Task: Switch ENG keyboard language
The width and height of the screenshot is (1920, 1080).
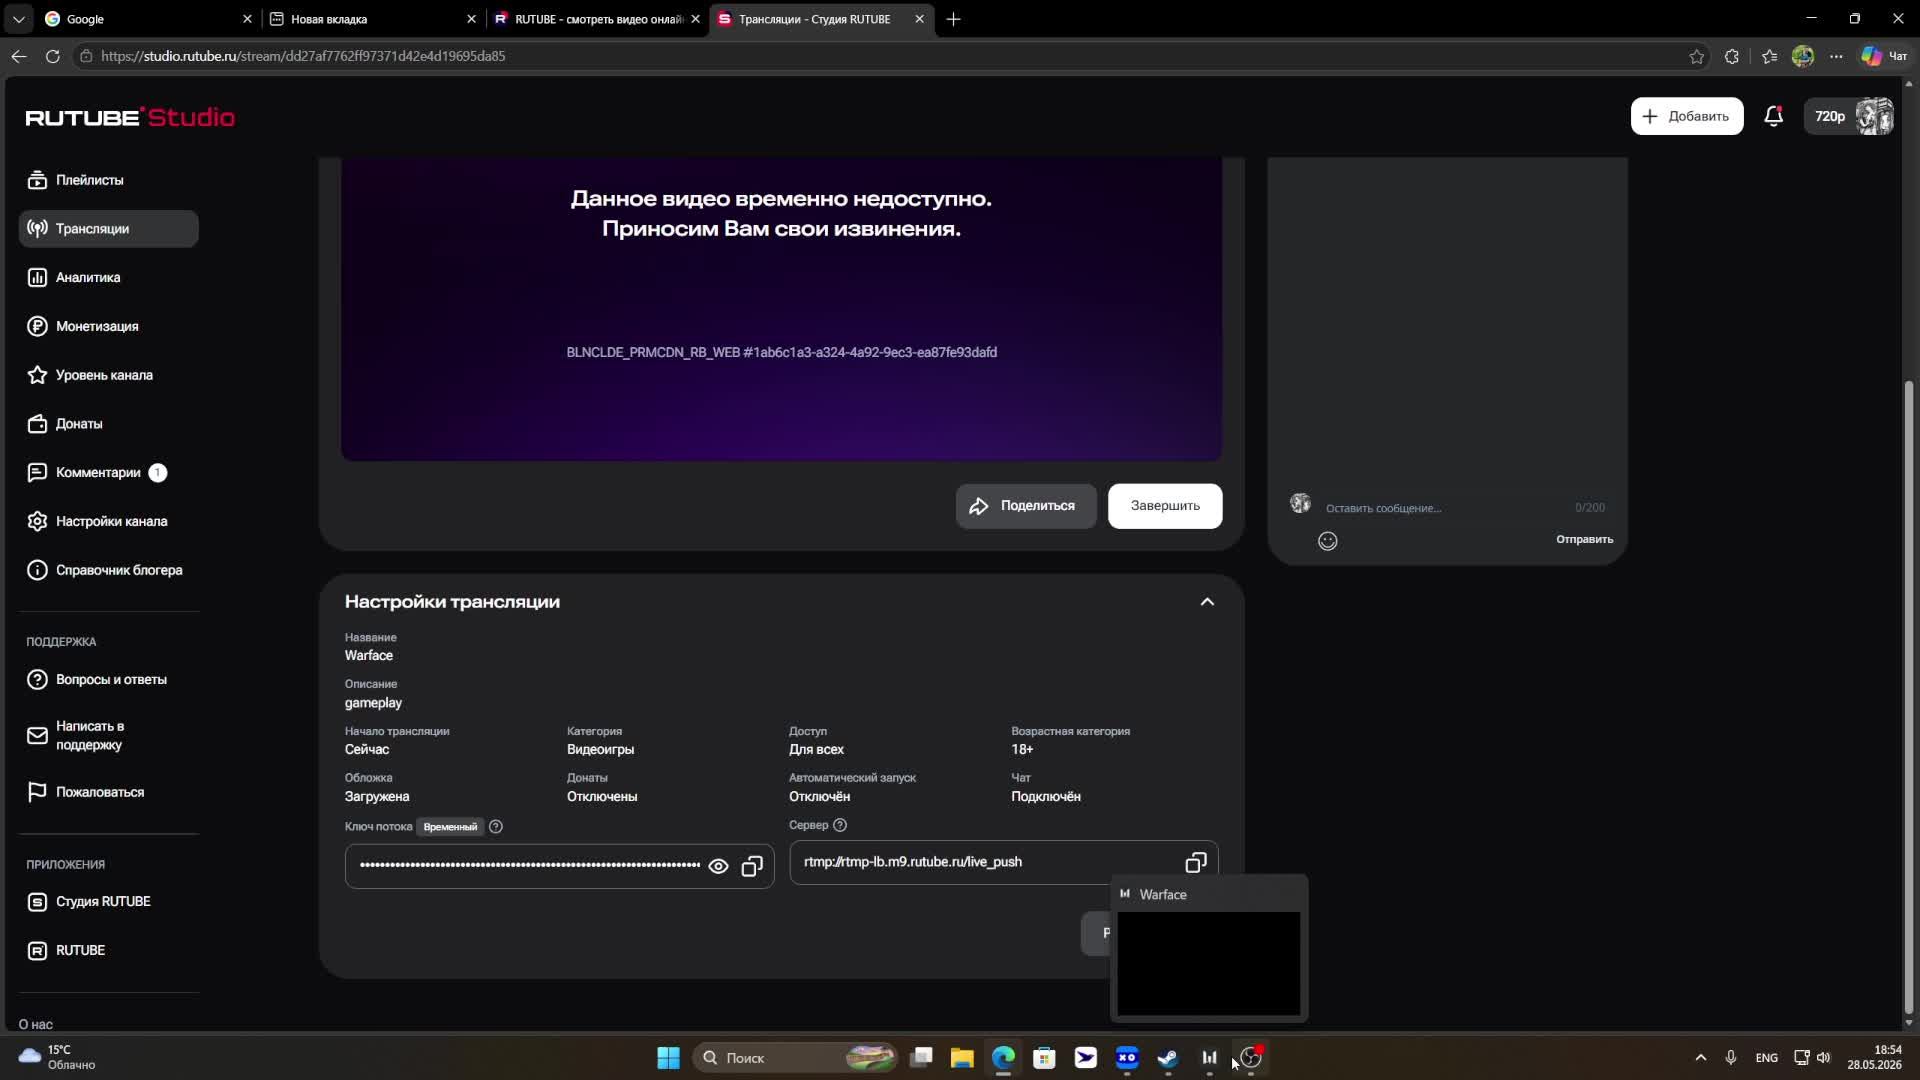Action: point(1766,1058)
